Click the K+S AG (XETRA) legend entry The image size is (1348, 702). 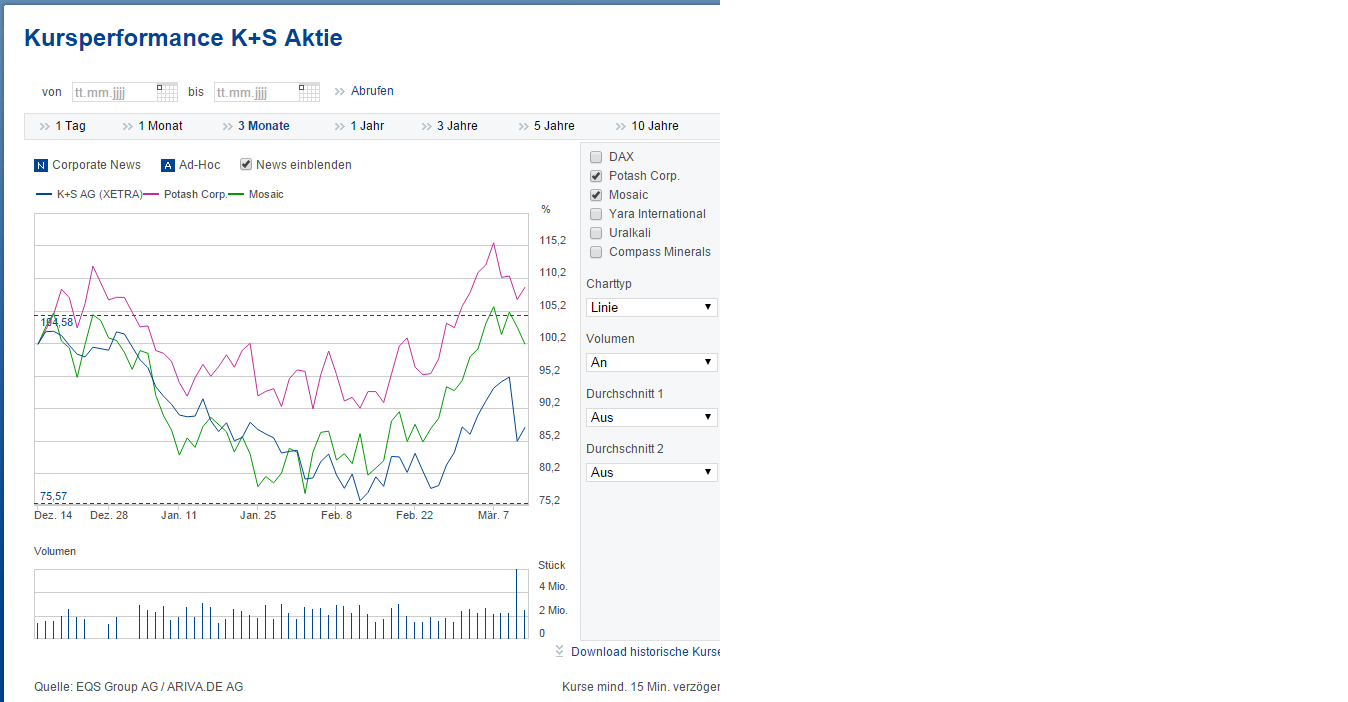[x=88, y=194]
